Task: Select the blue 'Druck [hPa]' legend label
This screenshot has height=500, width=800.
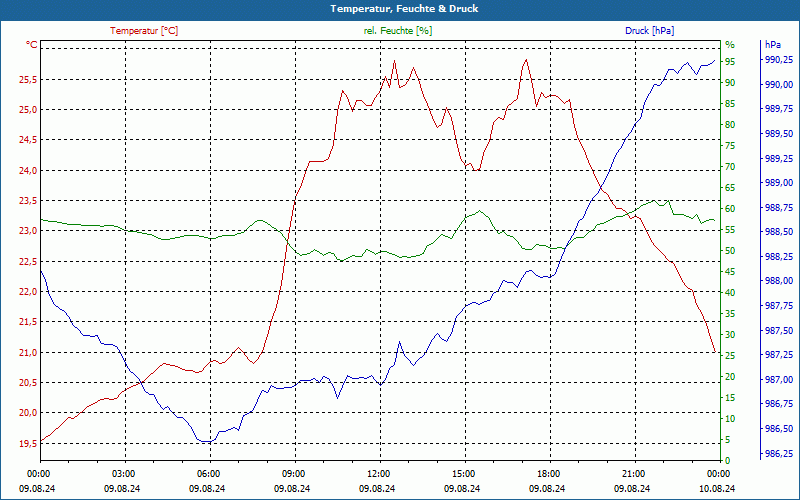Action: click(x=649, y=31)
